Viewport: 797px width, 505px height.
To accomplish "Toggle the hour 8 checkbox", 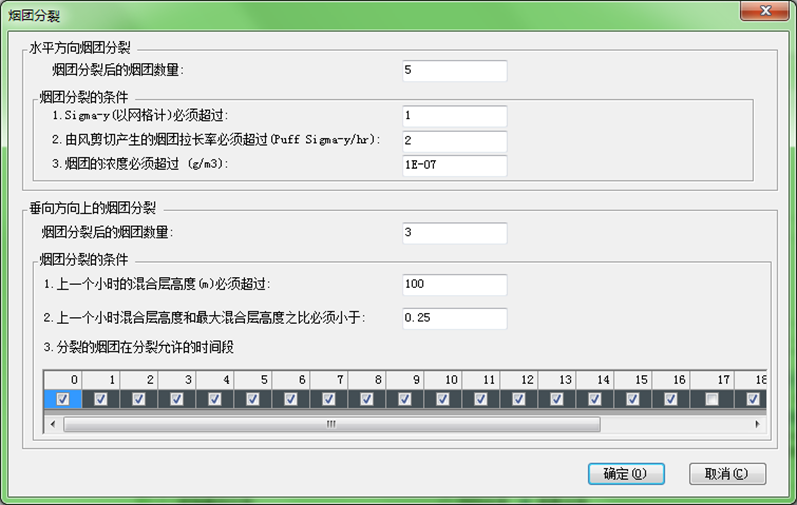I will (x=367, y=399).
